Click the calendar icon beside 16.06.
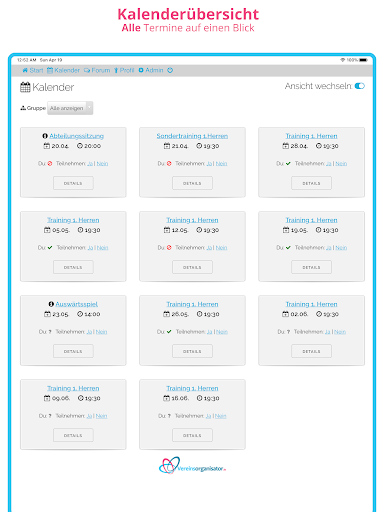384x512 pixels. click(x=166, y=398)
